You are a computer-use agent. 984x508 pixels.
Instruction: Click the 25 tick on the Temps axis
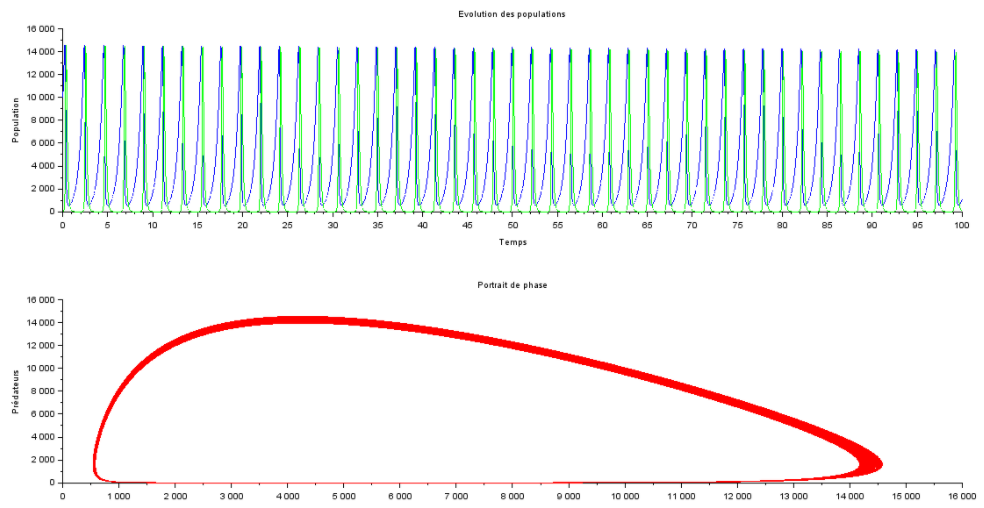pyautogui.click(x=287, y=226)
